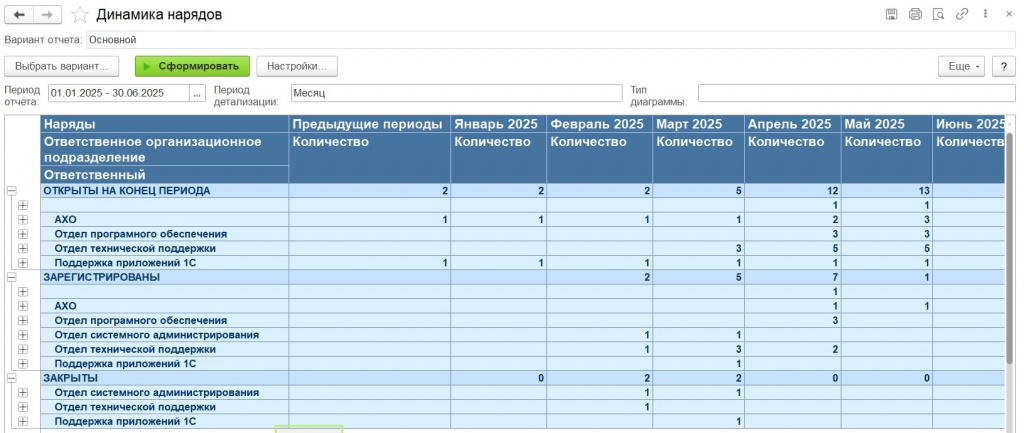Open the Еще dropdown menu
Image resolution: width=1024 pixels, height=433 pixels.
(963, 66)
